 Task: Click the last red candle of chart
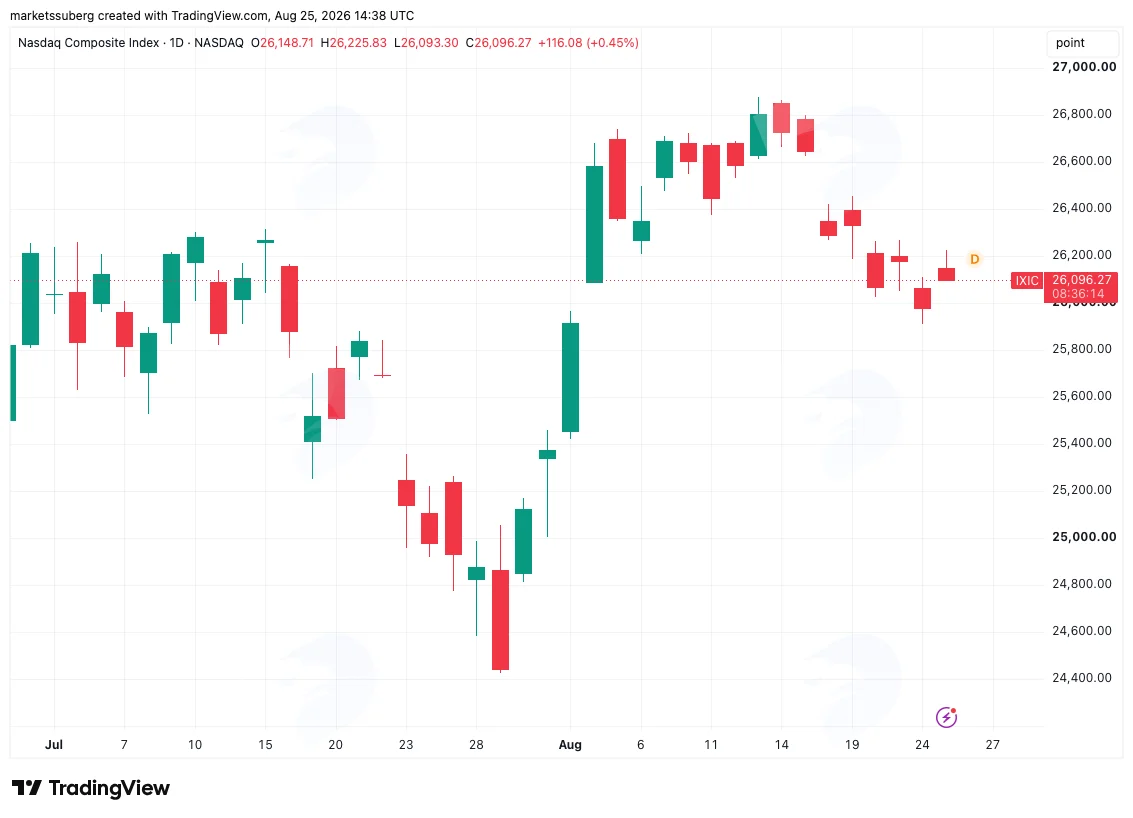click(946, 274)
